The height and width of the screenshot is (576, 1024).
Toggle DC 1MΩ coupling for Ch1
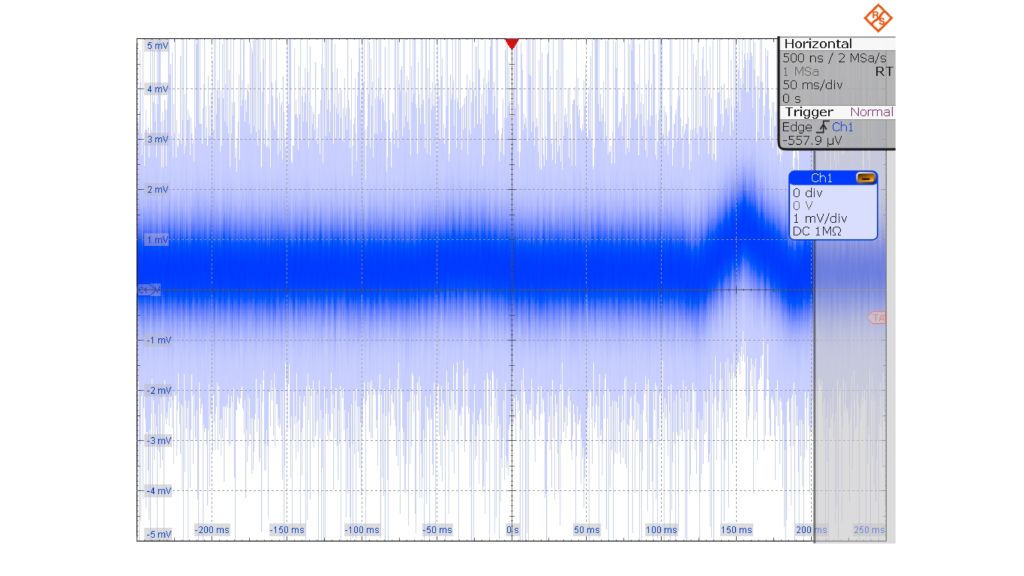pos(820,230)
